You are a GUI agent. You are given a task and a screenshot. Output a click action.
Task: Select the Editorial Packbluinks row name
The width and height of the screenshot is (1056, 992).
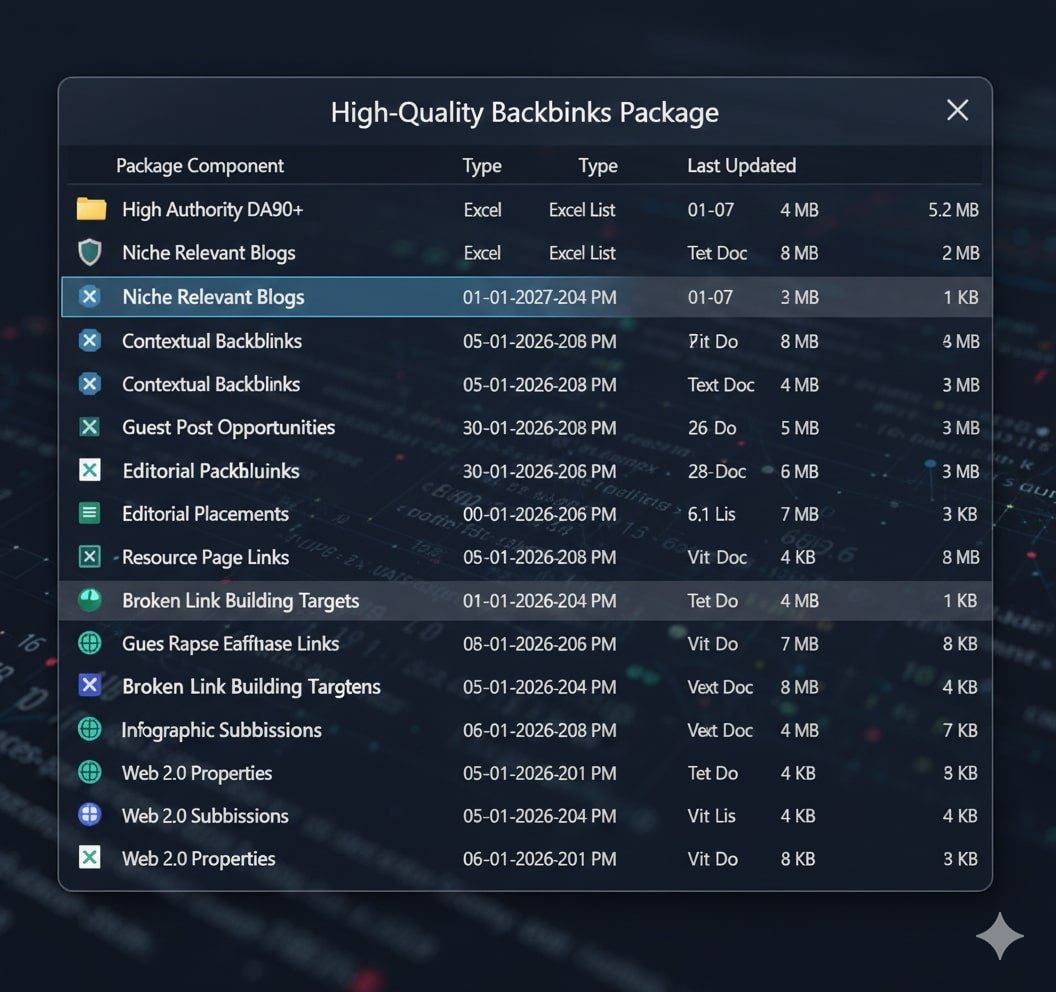pos(211,471)
